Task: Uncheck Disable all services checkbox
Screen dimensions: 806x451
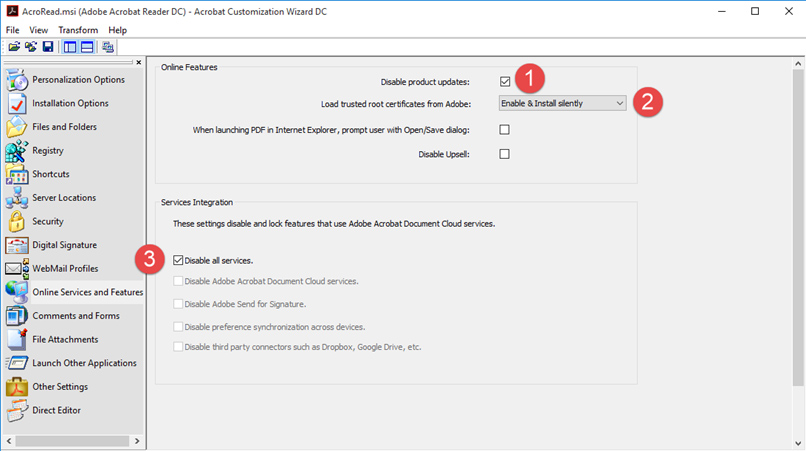Action: [x=179, y=261]
